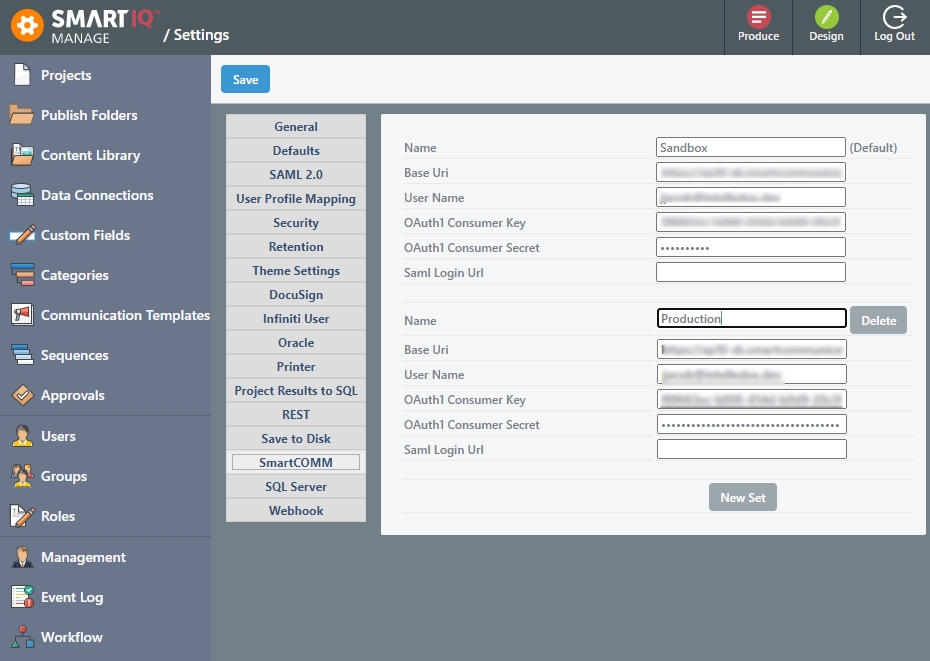Open Communication Templates page
Screen dimensions: 930x661
[125, 315]
